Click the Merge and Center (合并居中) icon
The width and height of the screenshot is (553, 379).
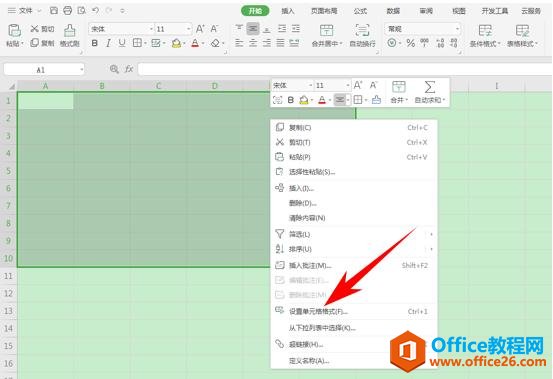pos(326,30)
